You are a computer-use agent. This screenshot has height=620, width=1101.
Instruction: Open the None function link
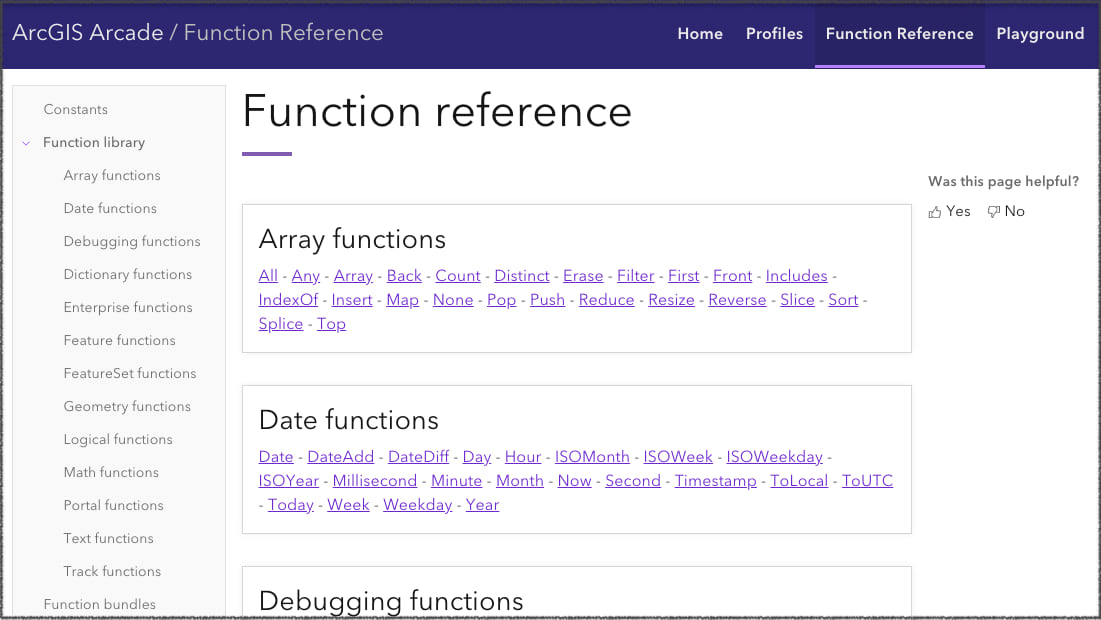click(x=453, y=300)
